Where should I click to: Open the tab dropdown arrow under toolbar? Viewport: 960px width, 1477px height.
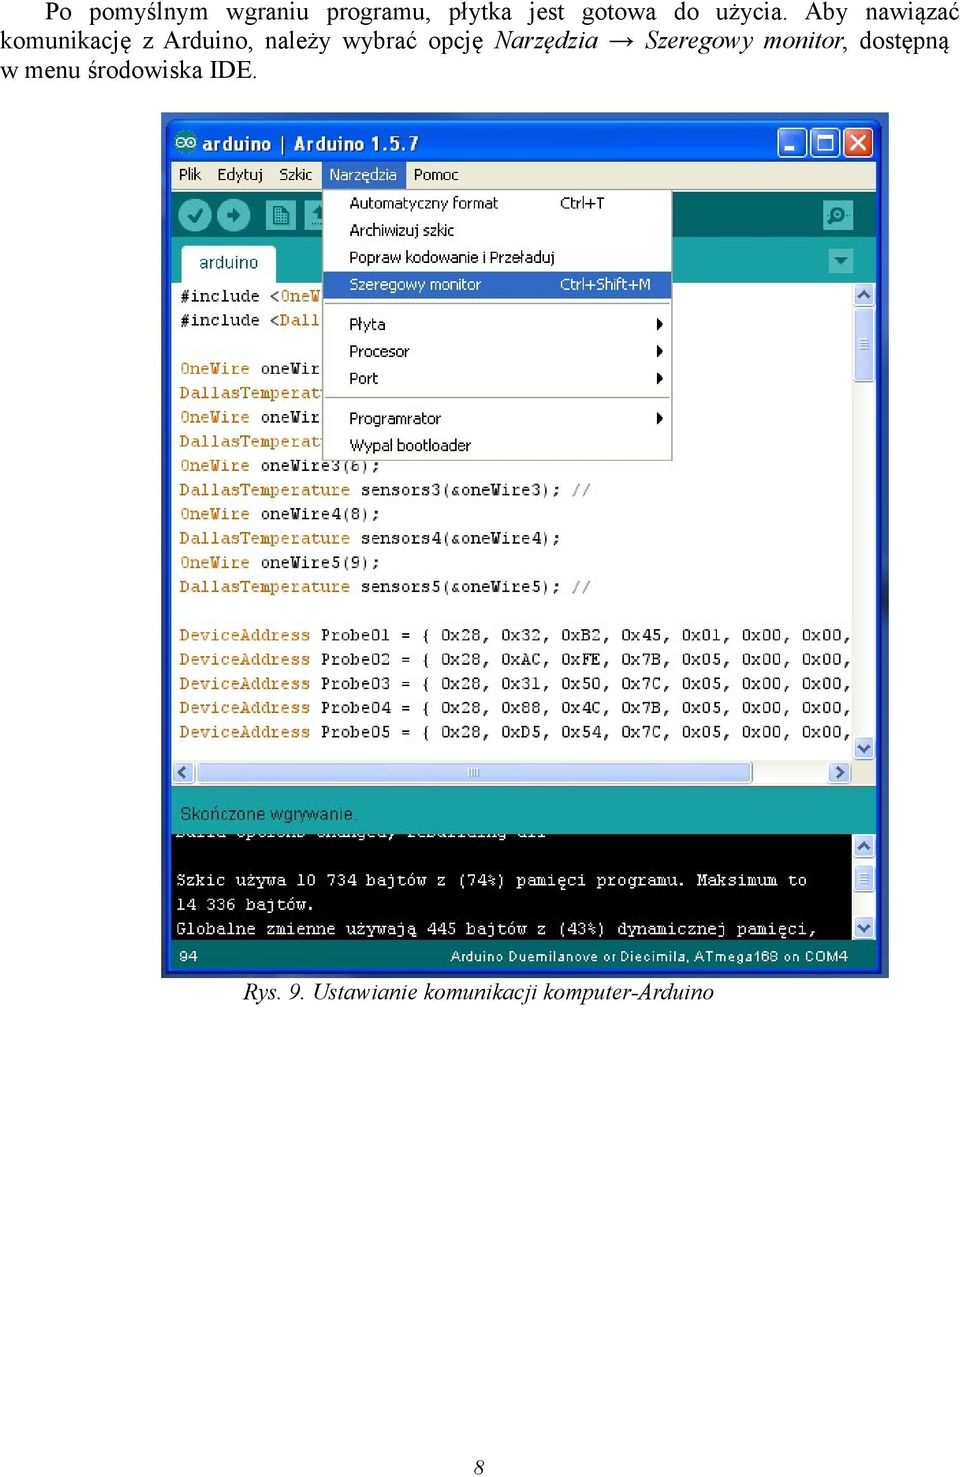[841, 260]
